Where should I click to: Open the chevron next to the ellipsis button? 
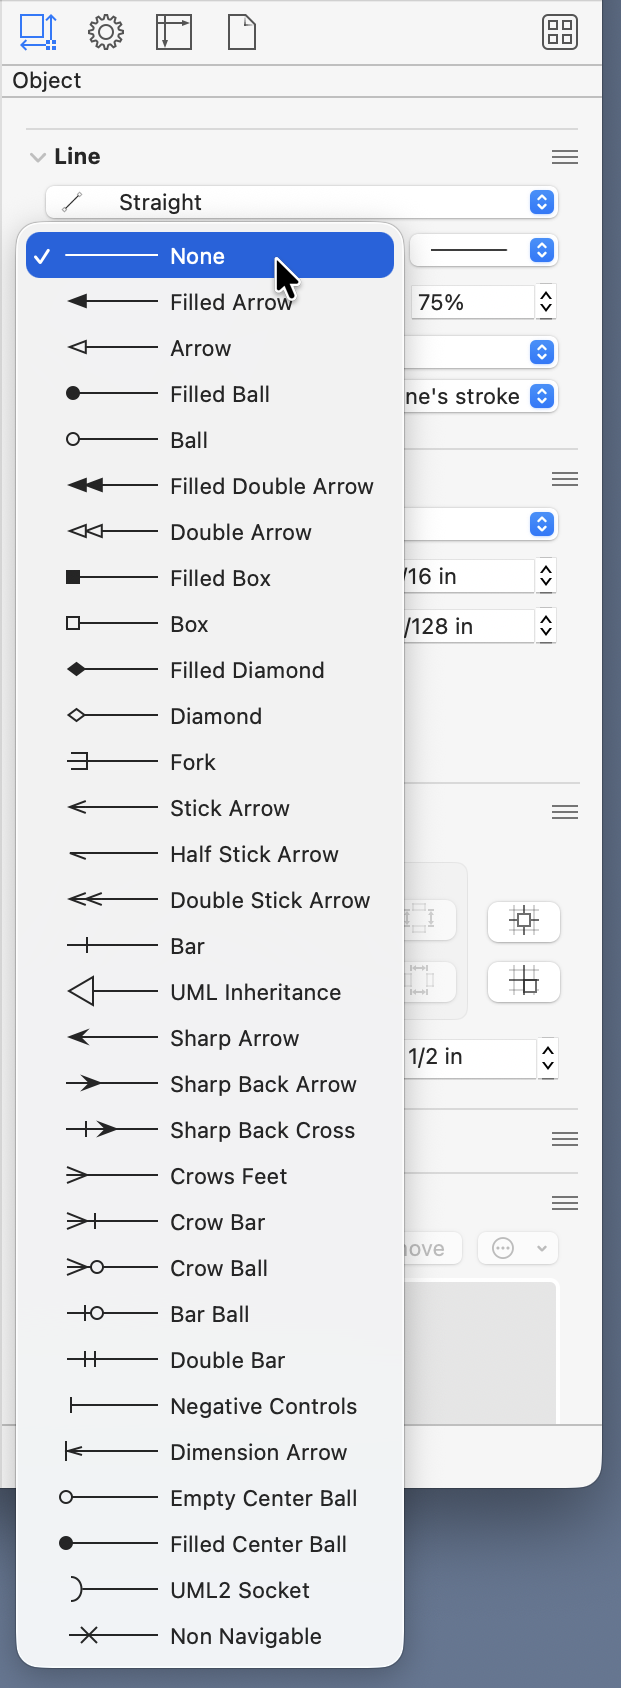pos(540,1248)
